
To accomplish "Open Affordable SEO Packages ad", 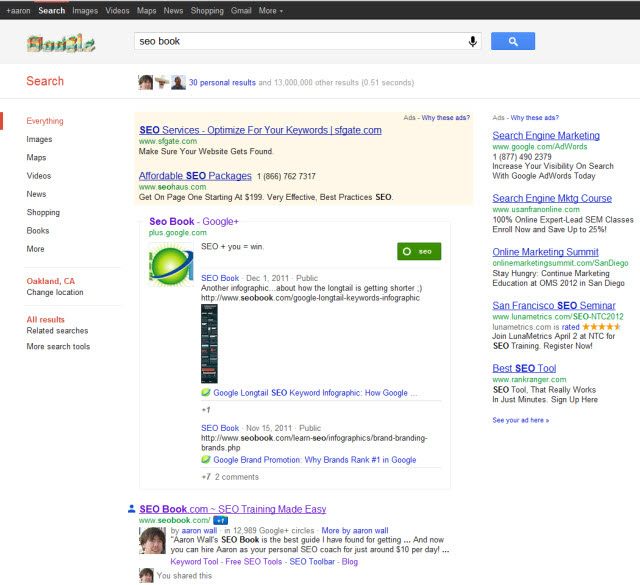I will [195, 176].
